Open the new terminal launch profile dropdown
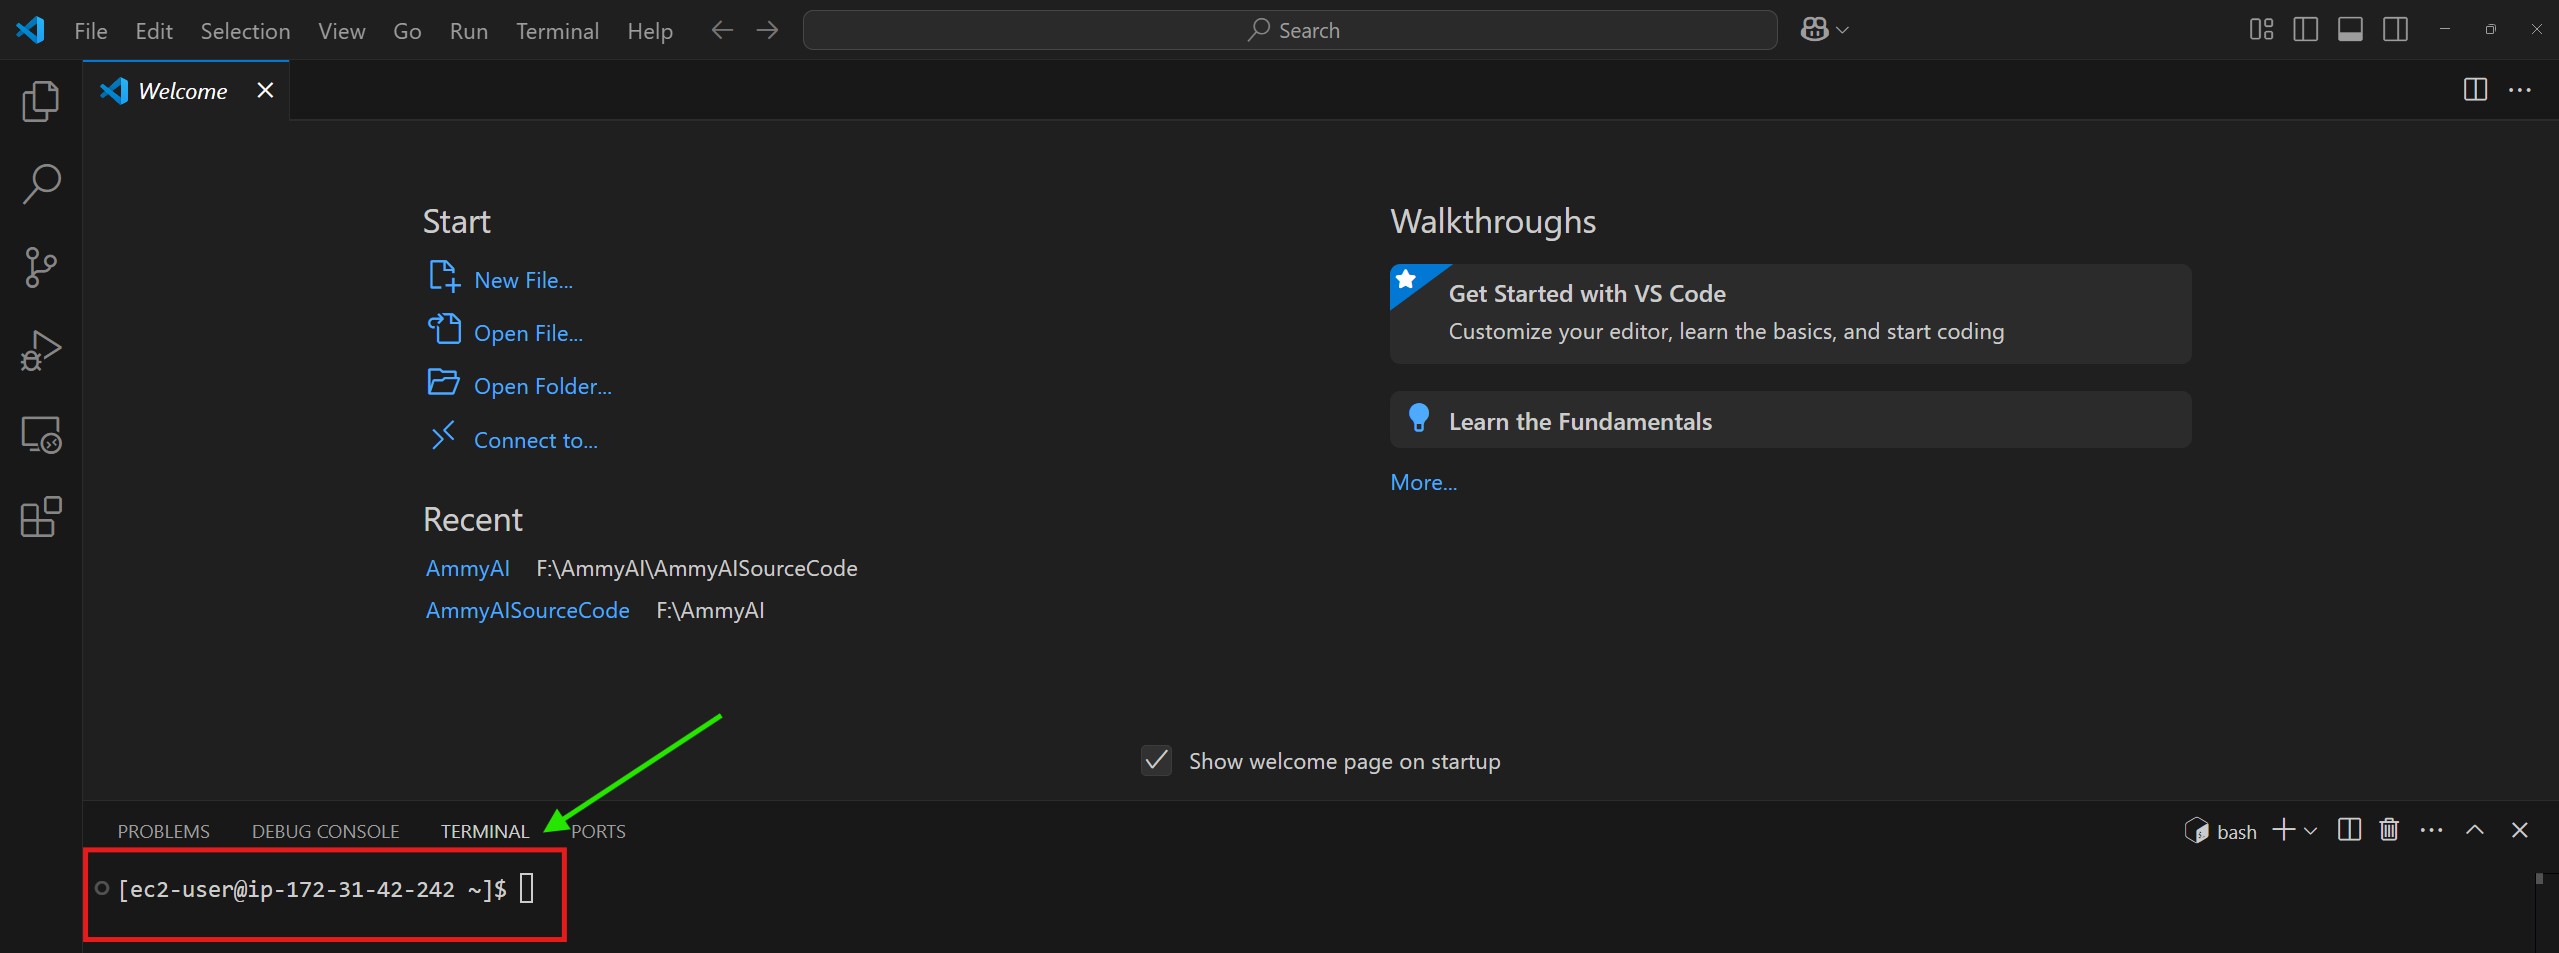The width and height of the screenshot is (2559, 953). (2311, 831)
